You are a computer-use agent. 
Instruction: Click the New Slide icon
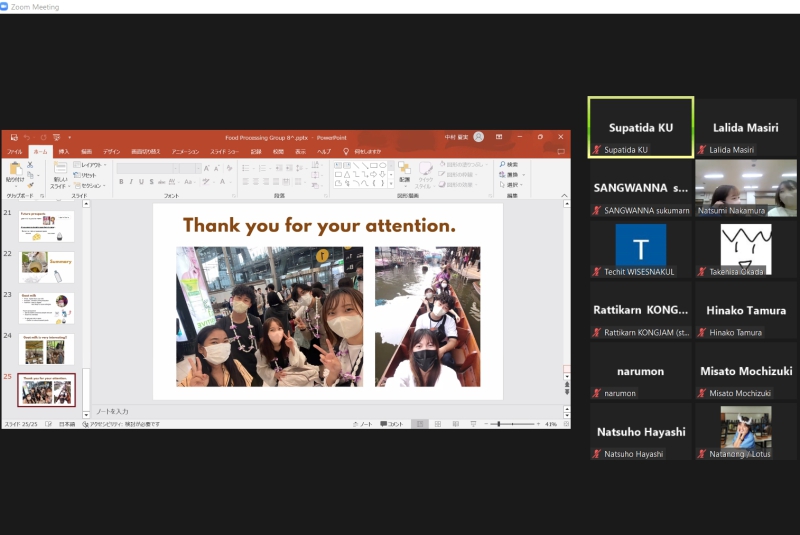(61, 170)
